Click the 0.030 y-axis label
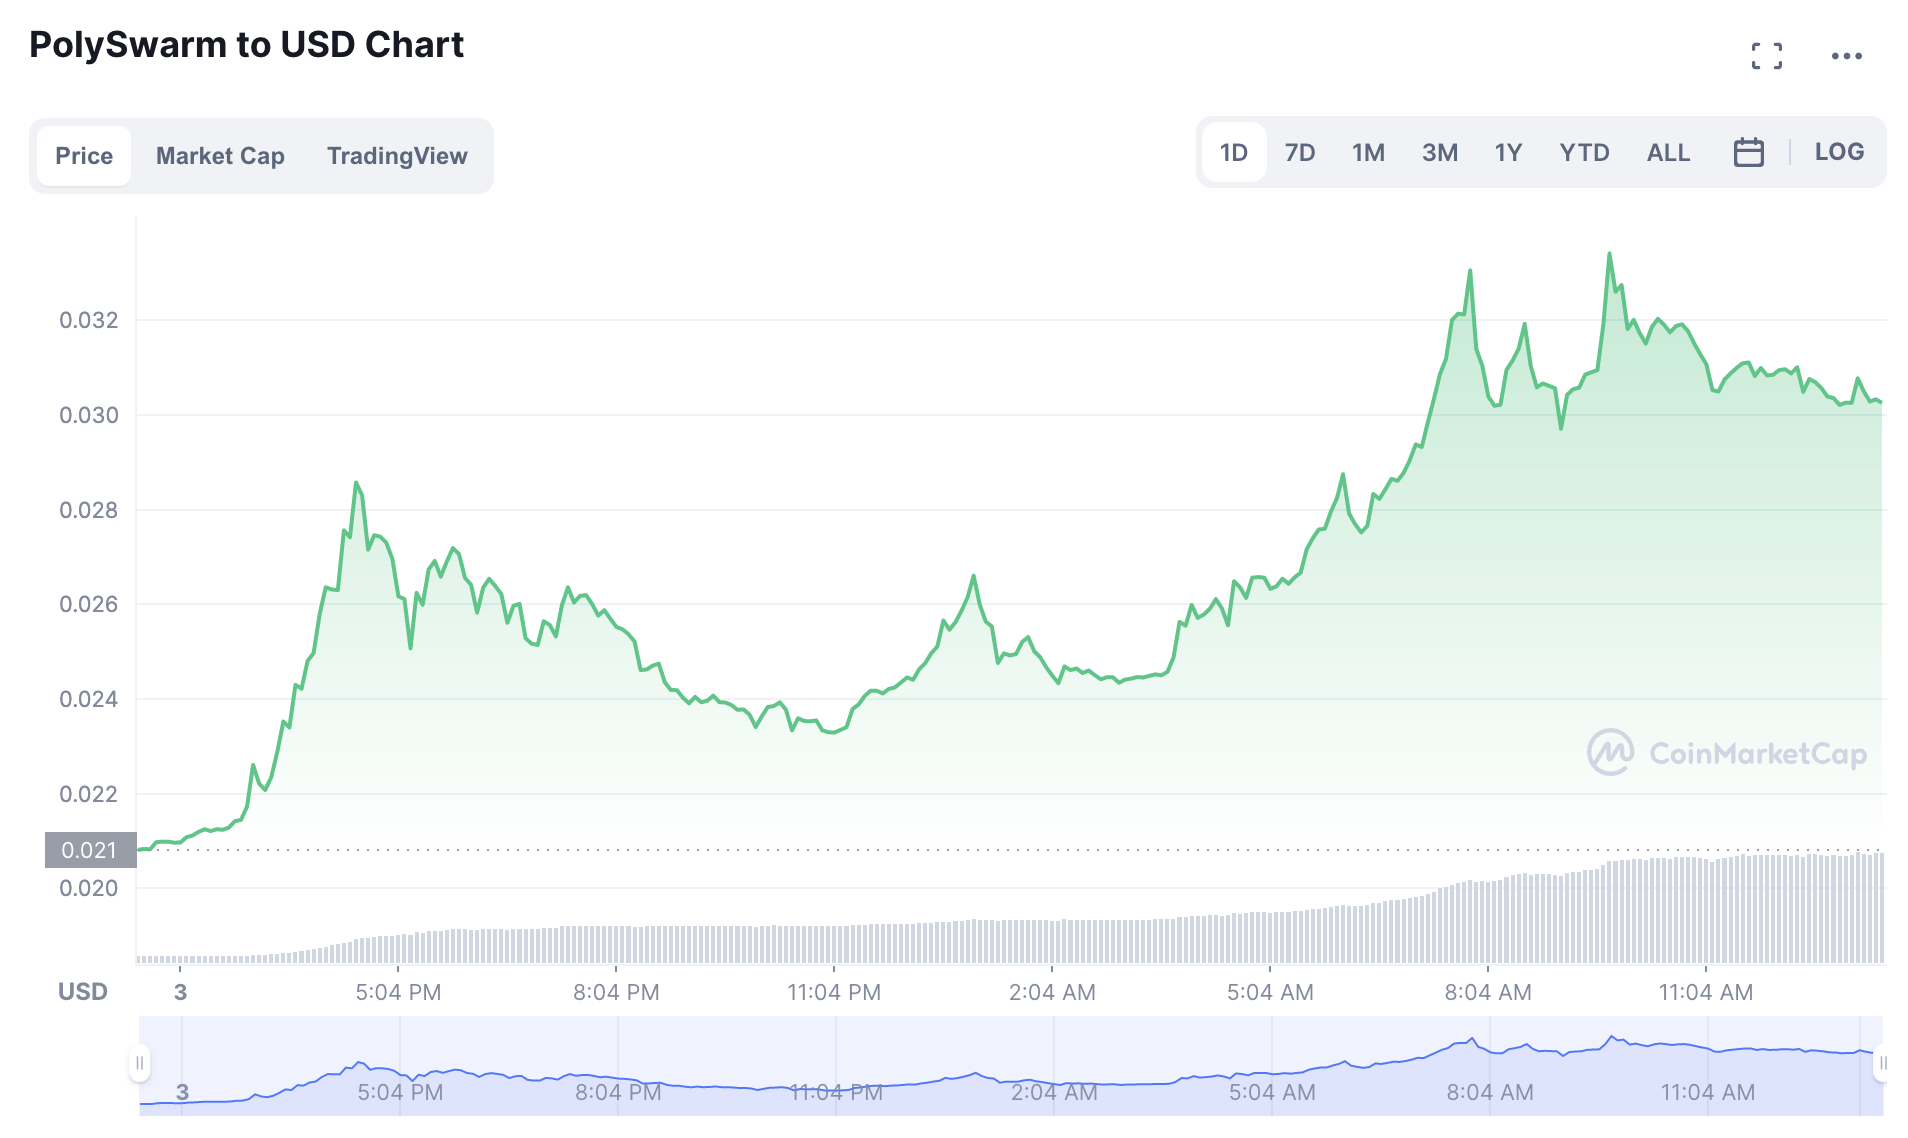Viewport: 1908px width, 1138px height. [89, 415]
